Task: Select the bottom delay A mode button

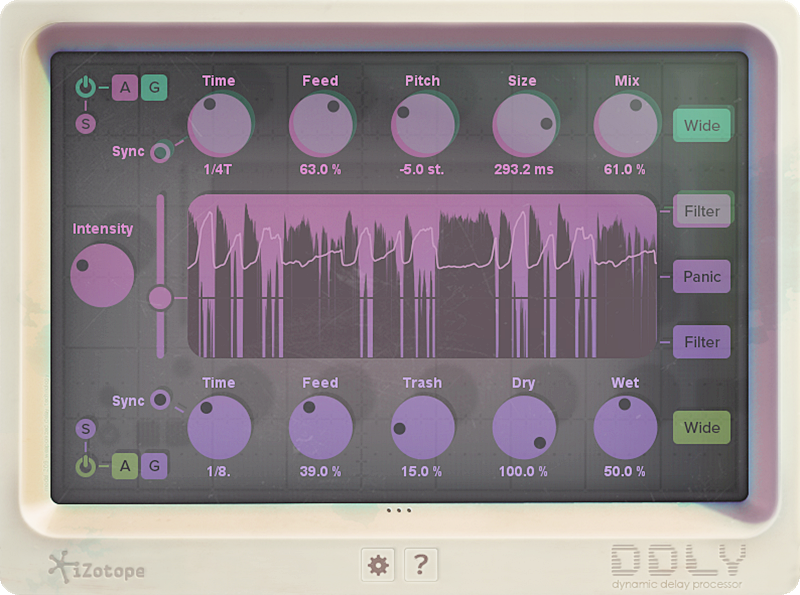Action: click(125, 466)
